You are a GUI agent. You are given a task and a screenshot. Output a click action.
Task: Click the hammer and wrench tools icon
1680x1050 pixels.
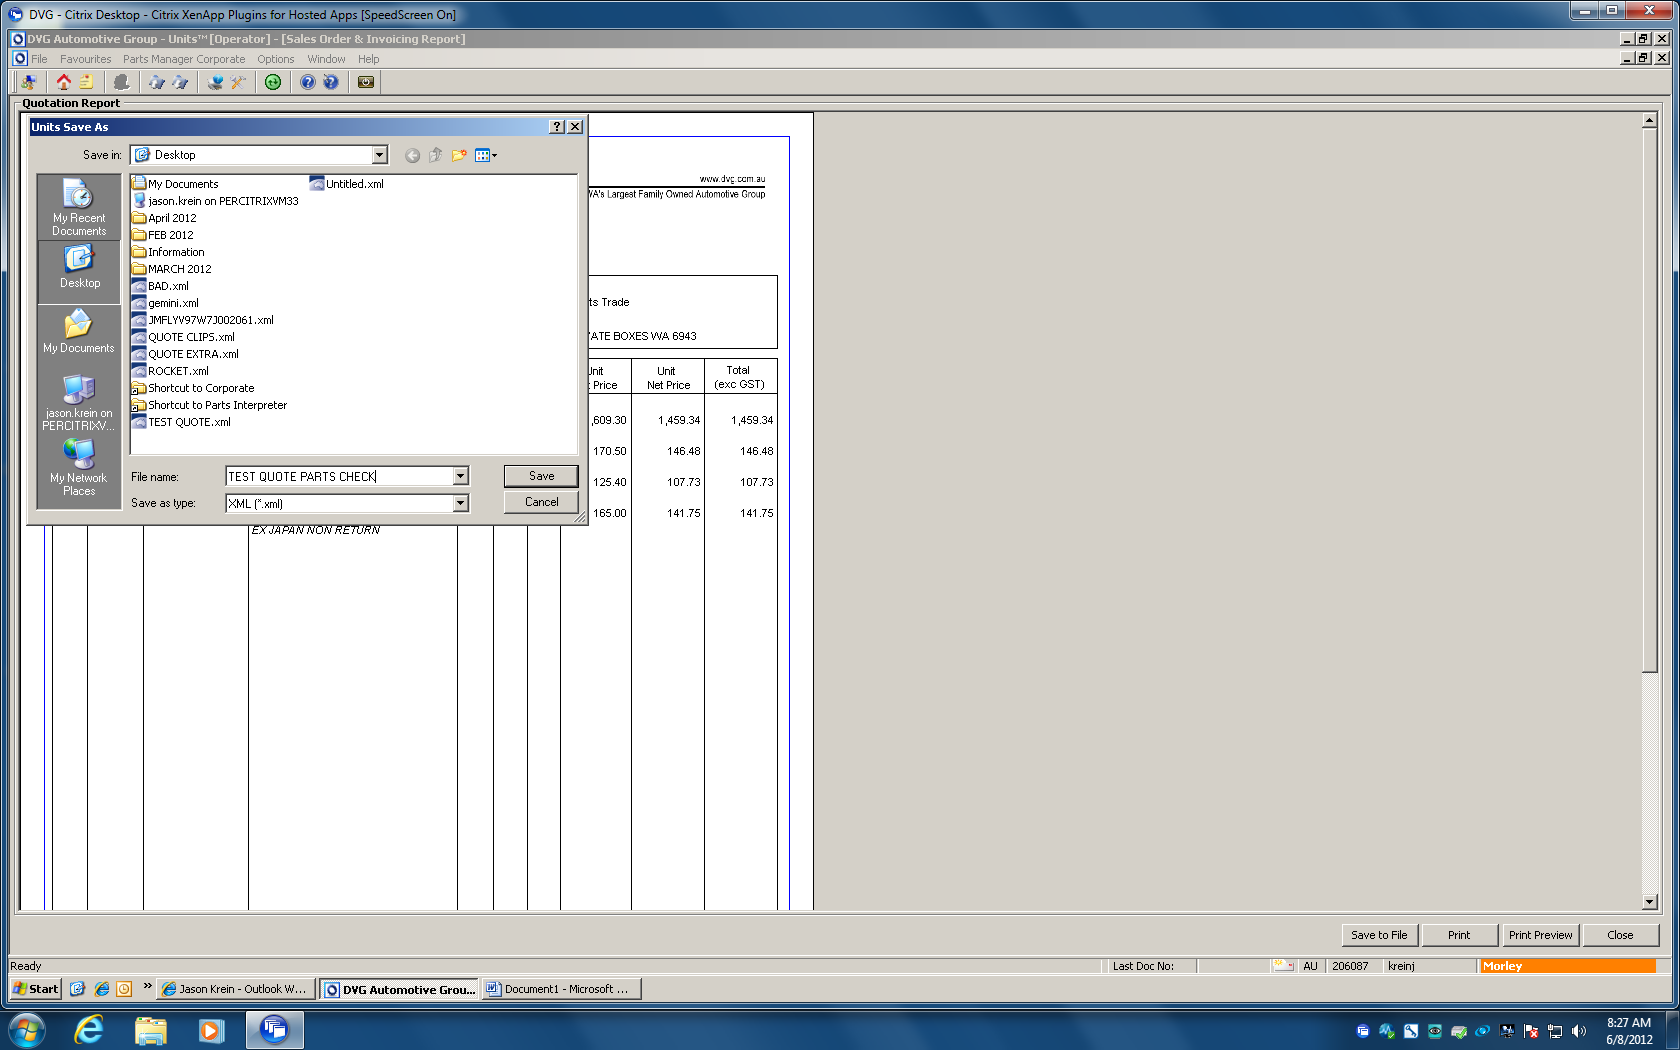point(238,82)
